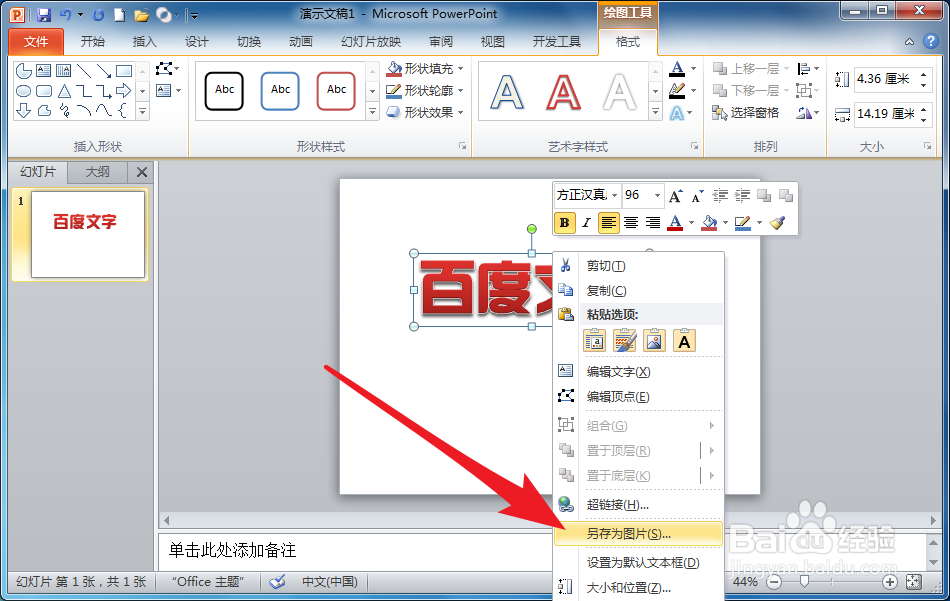Image resolution: width=950 pixels, height=601 pixels.
Task: Click Increase Indent icon in mini toolbar
Action: pyautogui.click(x=742, y=195)
